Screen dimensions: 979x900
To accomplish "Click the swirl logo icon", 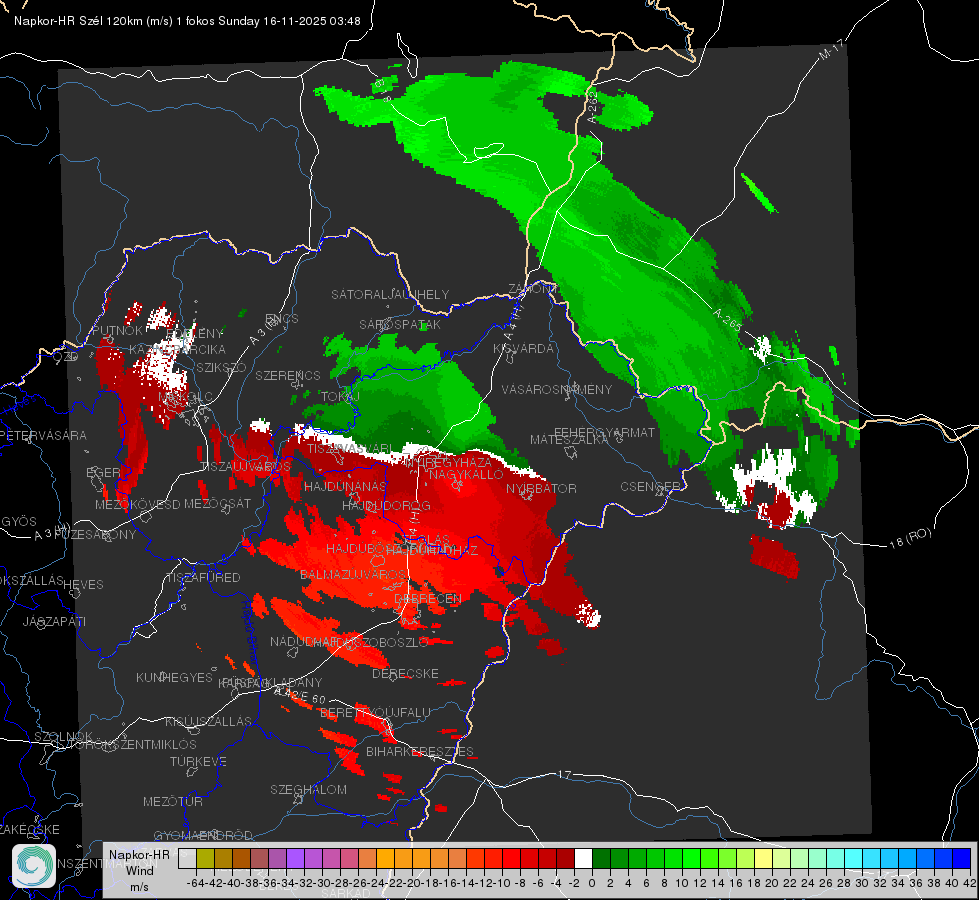I will coord(33,865).
